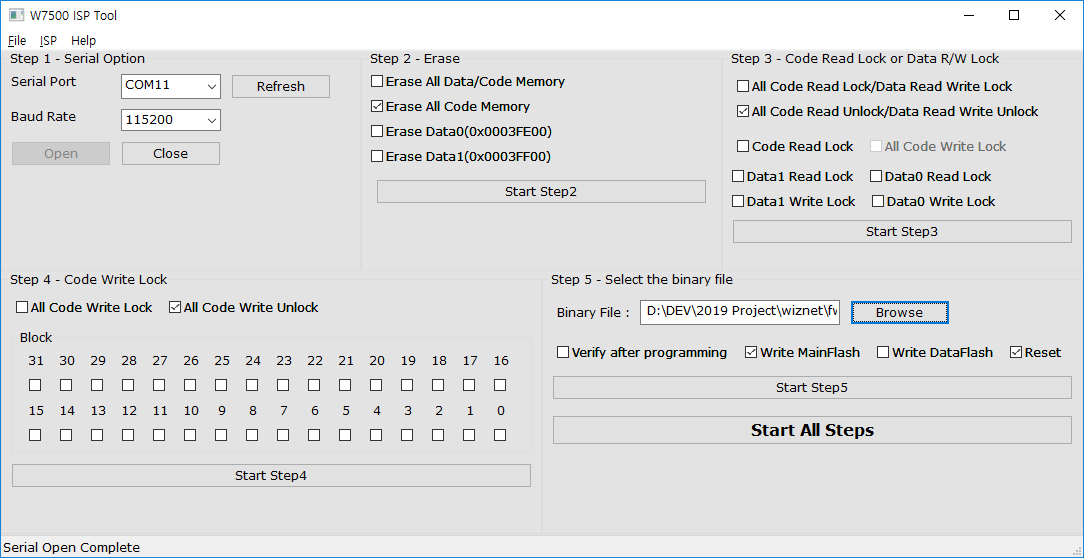The image size is (1084, 558).
Task: Browse for a binary file
Action: [x=899, y=313]
